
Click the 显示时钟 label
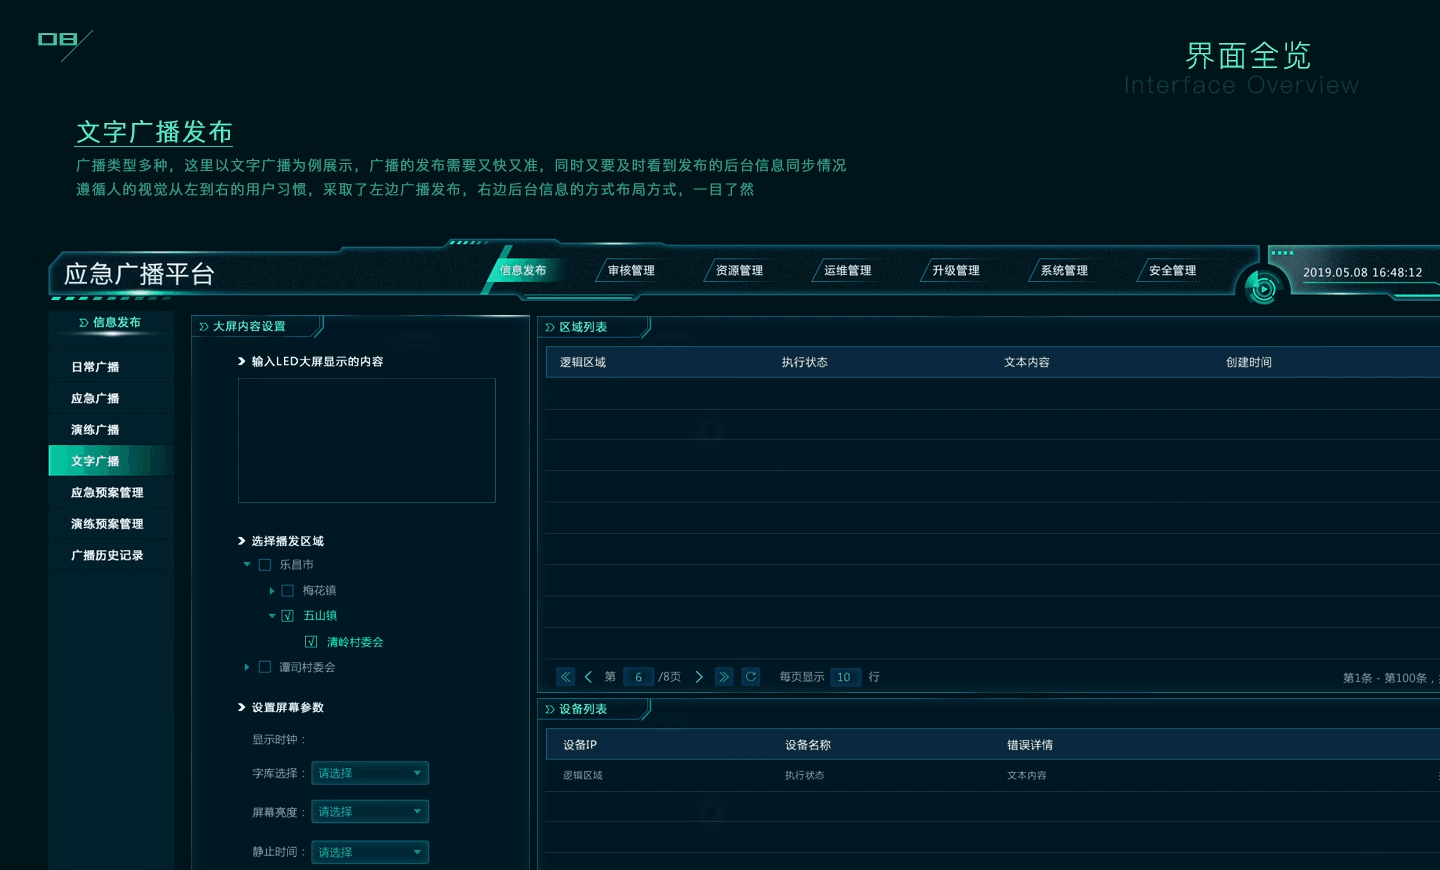tap(279, 740)
